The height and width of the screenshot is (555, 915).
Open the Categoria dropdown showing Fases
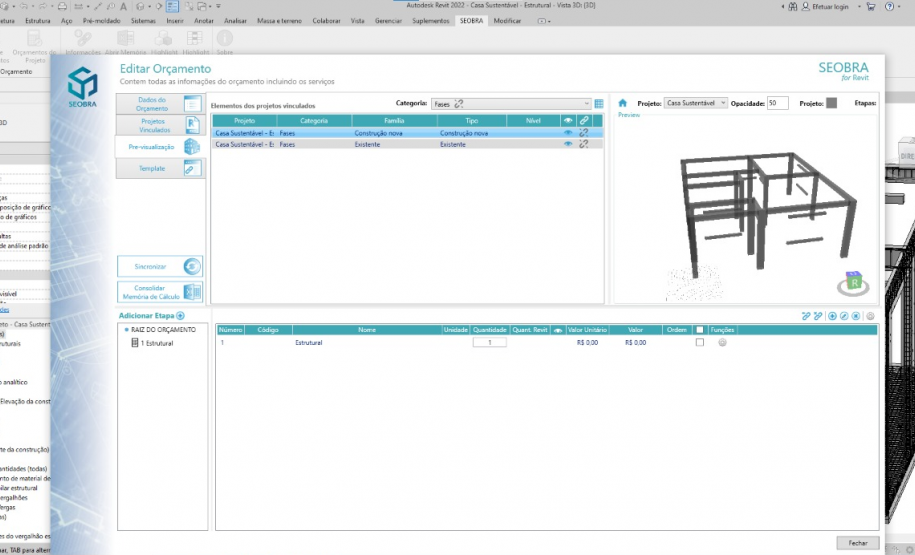[x=511, y=104]
